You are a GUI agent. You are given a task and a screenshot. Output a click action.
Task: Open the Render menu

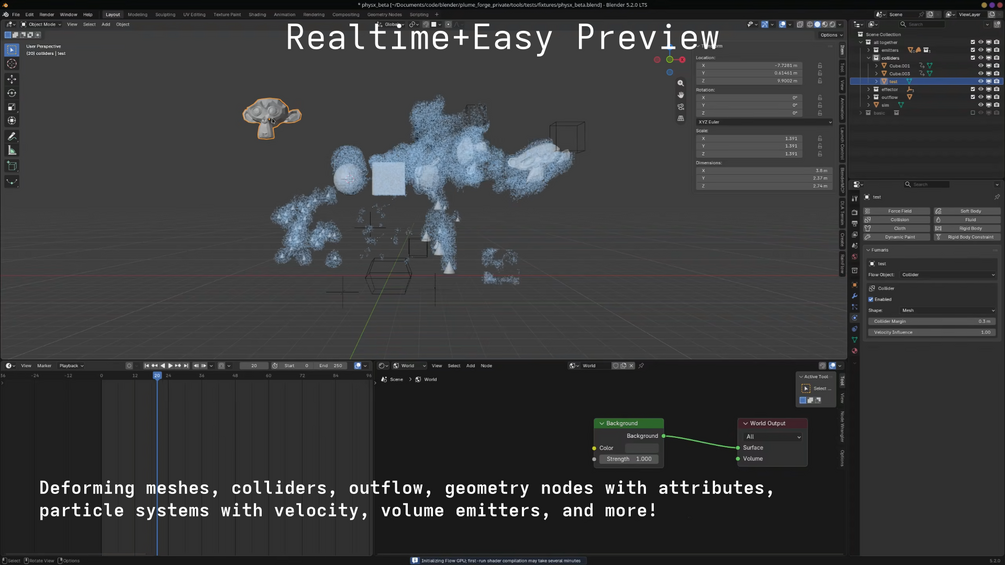(47, 14)
